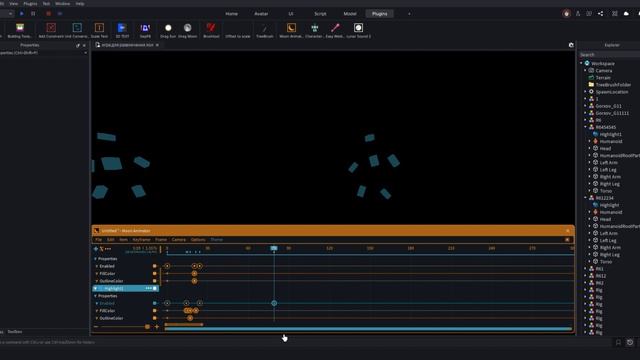Switch to the Home ribbon tab
The image size is (640, 360).
tap(231, 13)
